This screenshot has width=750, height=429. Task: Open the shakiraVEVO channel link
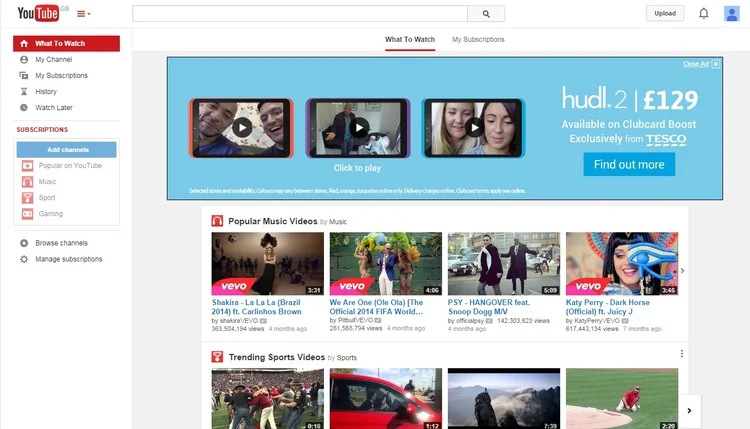pyautogui.click(x=239, y=321)
